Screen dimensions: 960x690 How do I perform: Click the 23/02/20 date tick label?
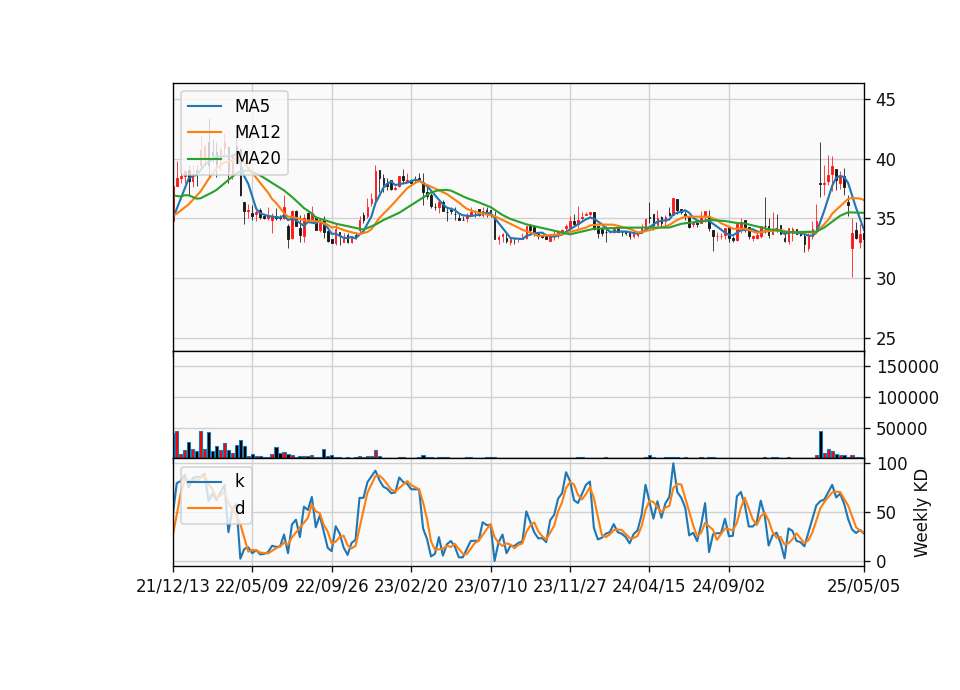tap(411, 586)
